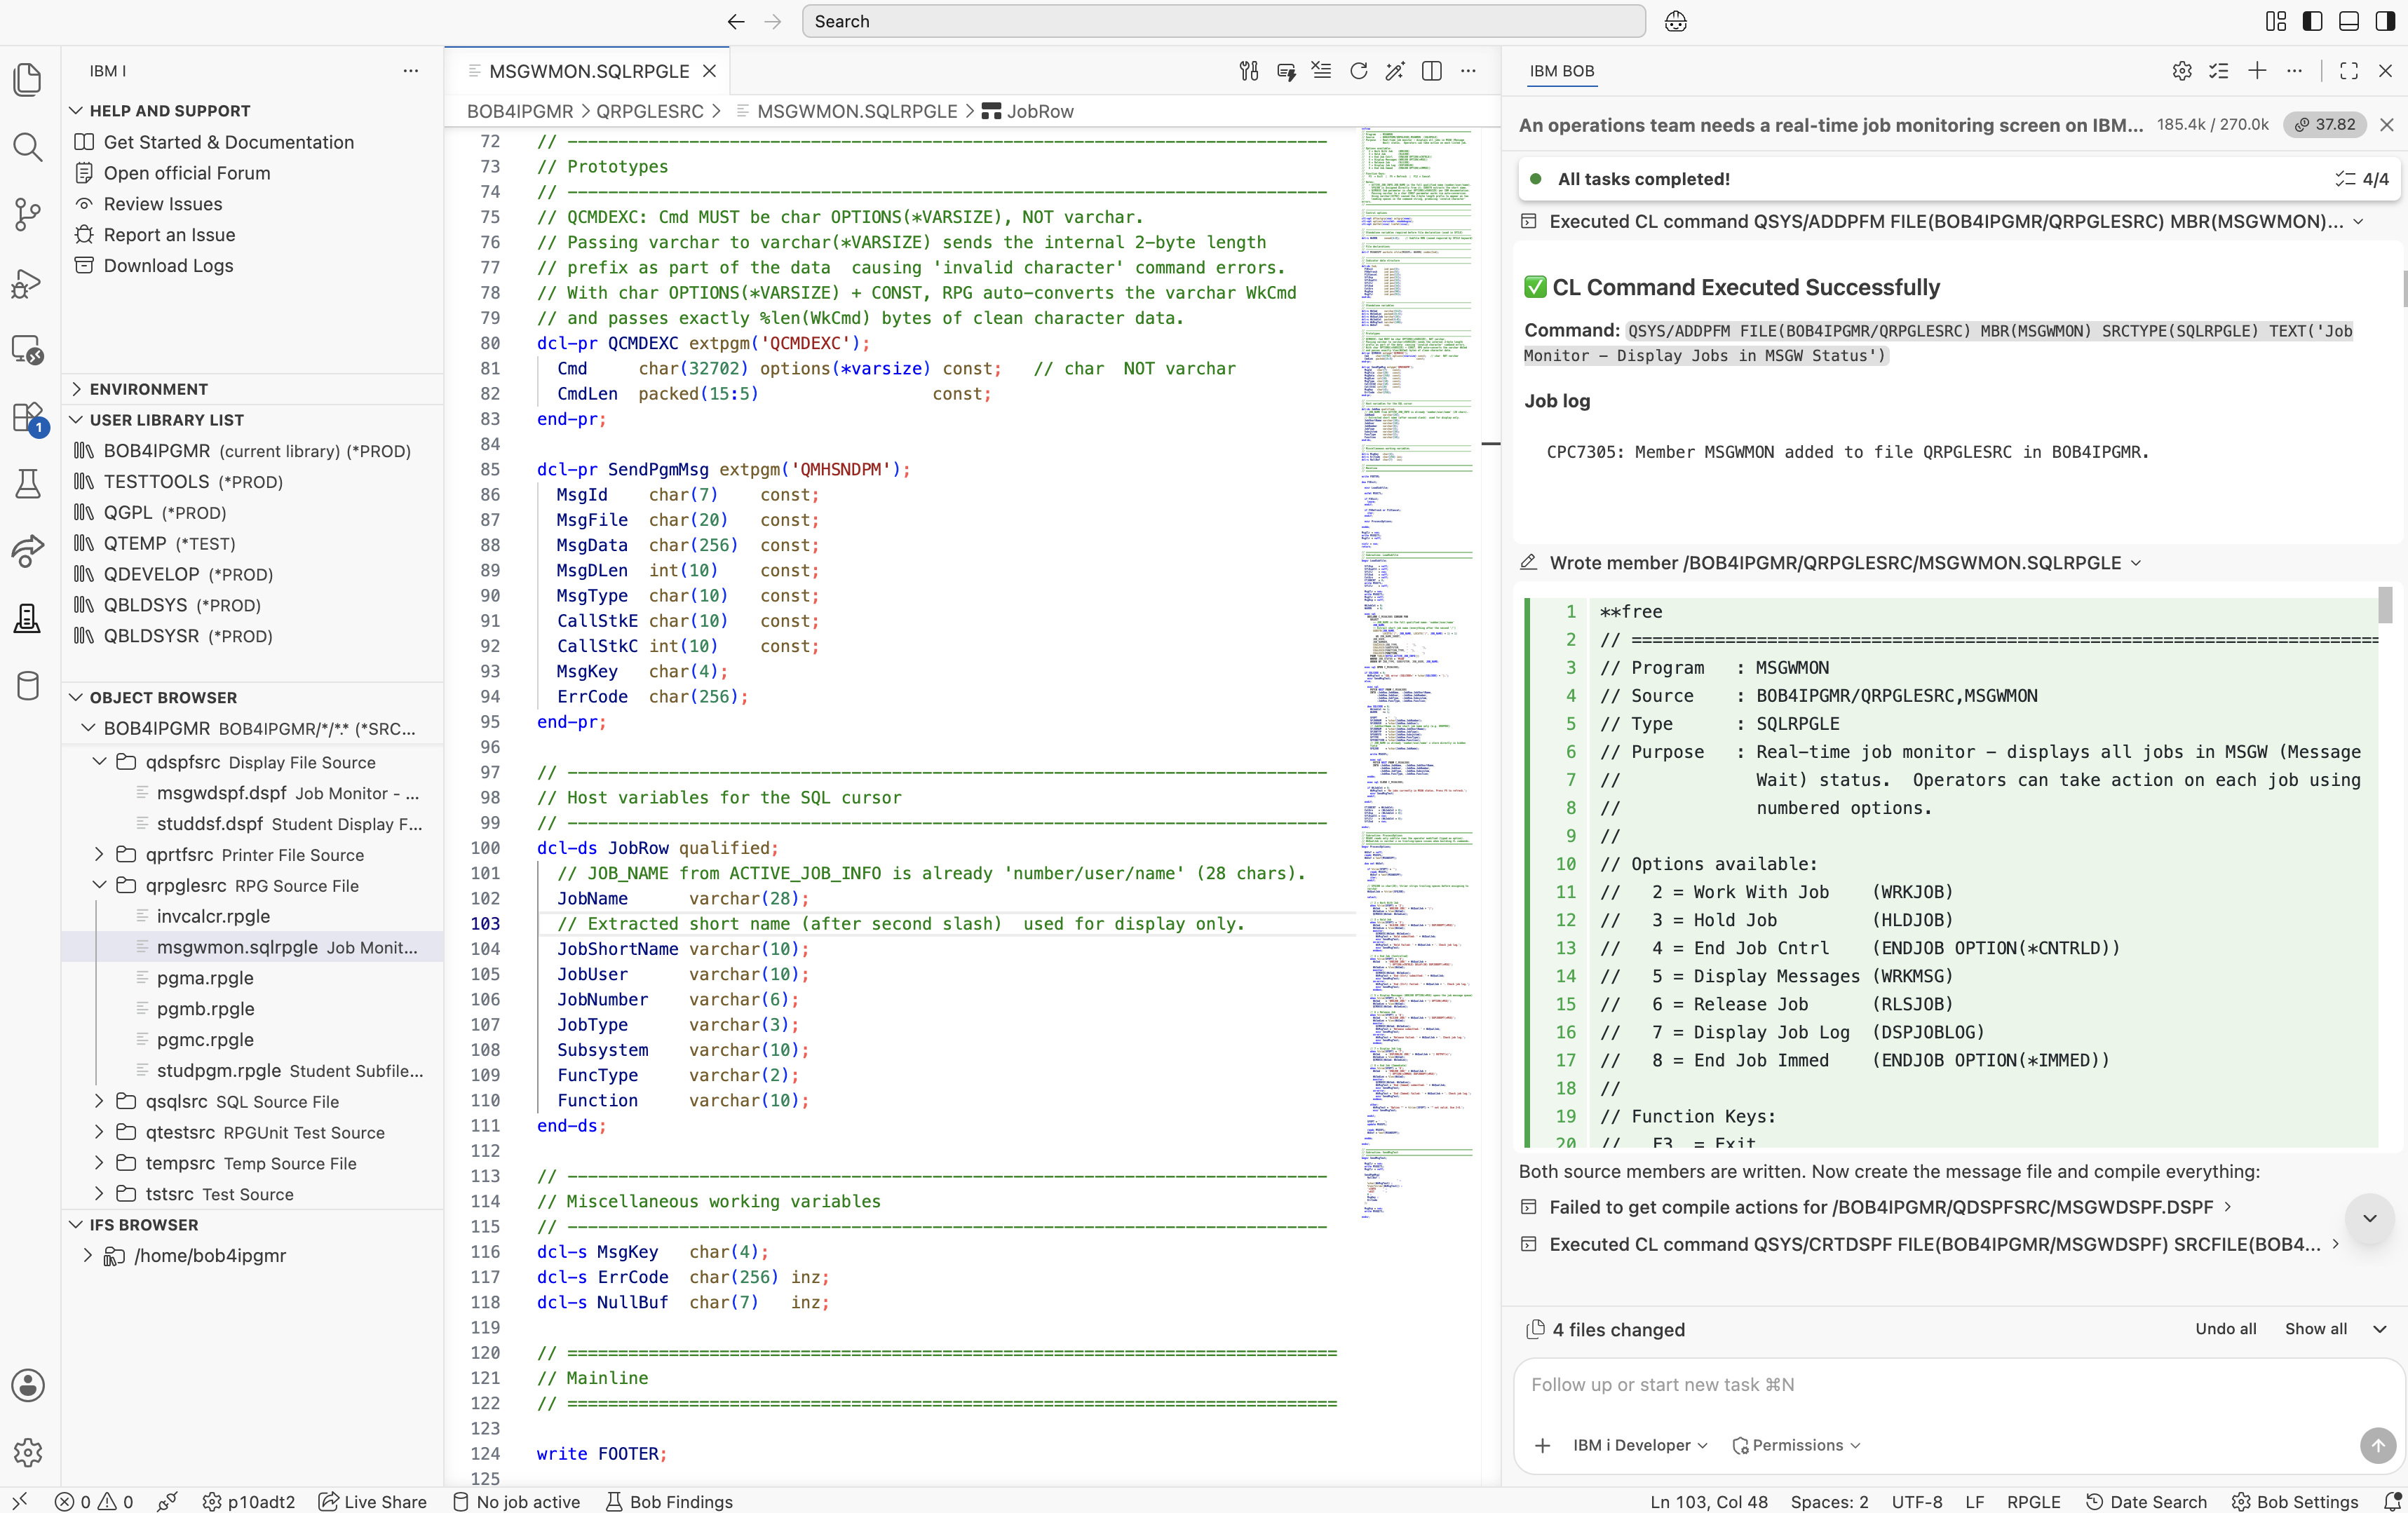The image size is (2408, 1513).
Task: Click the refresh icon in editor toolbar
Action: [x=1358, y=71]
